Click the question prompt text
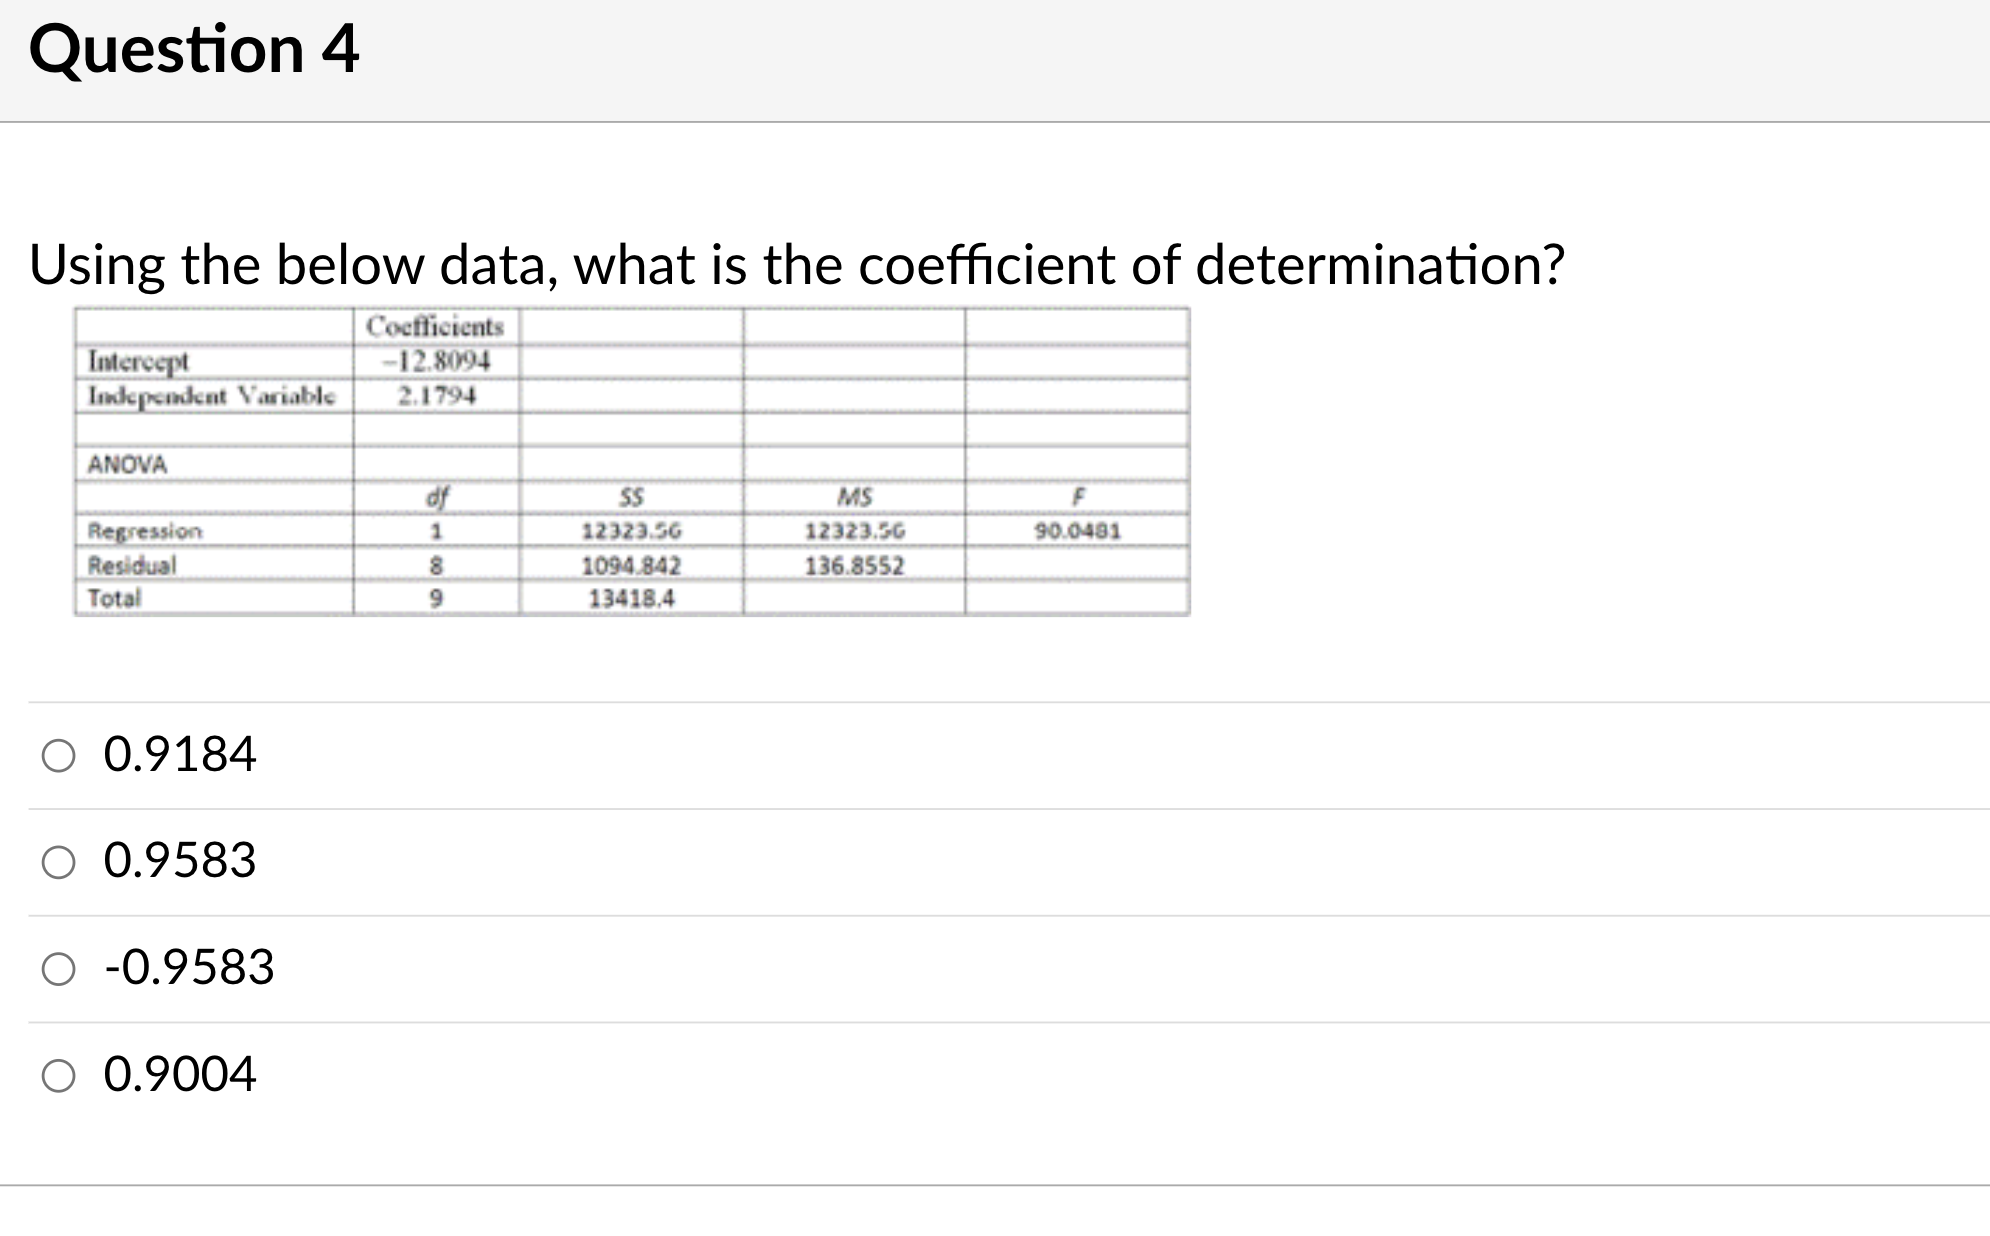This screenshot has height=1236, width=1990. click(795, 263)
